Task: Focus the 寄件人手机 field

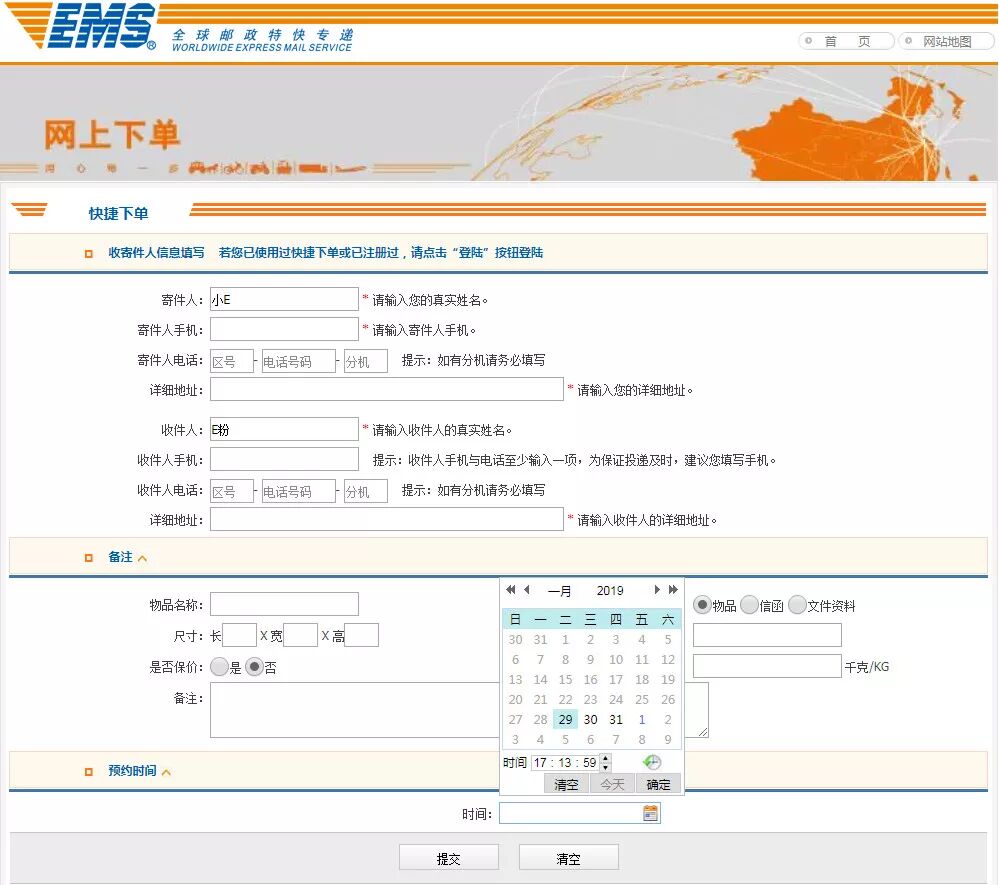Action: 284,329
